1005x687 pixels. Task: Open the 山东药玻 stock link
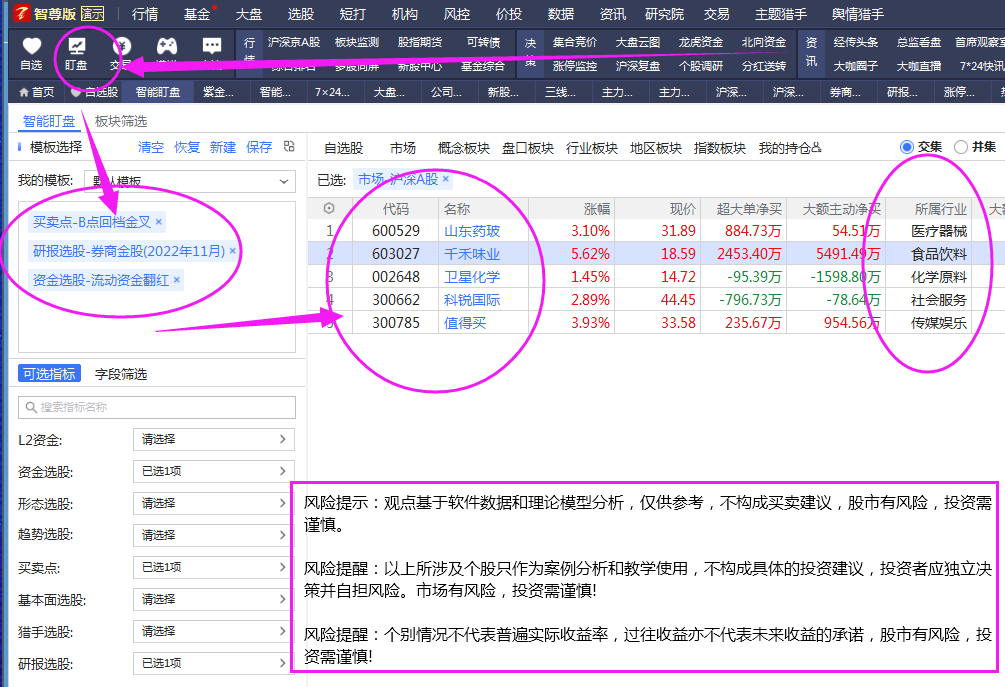tap(472, 231)
